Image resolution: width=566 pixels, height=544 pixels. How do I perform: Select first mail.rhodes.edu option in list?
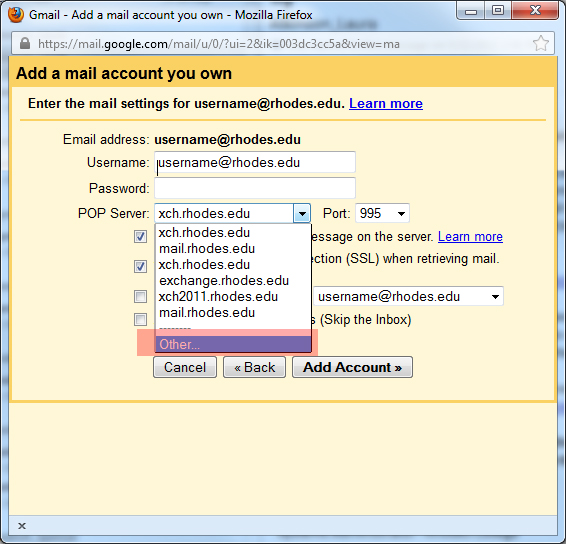point(233,248)
